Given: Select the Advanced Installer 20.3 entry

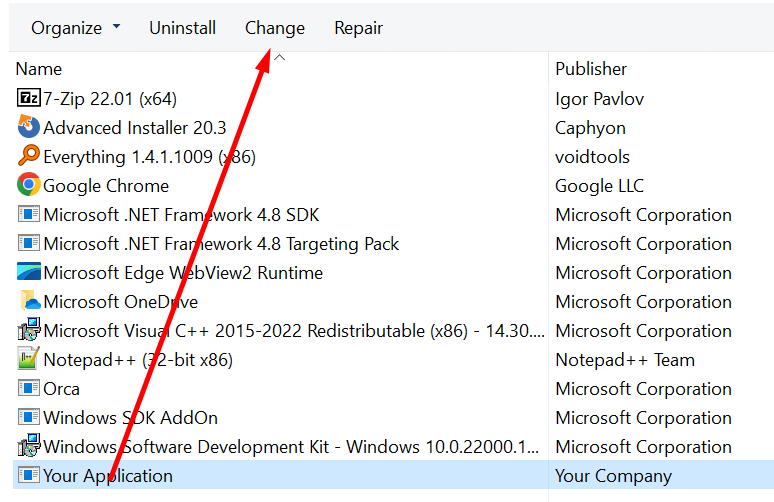Looking at the screenshot, I should click(x=135, y=128).
